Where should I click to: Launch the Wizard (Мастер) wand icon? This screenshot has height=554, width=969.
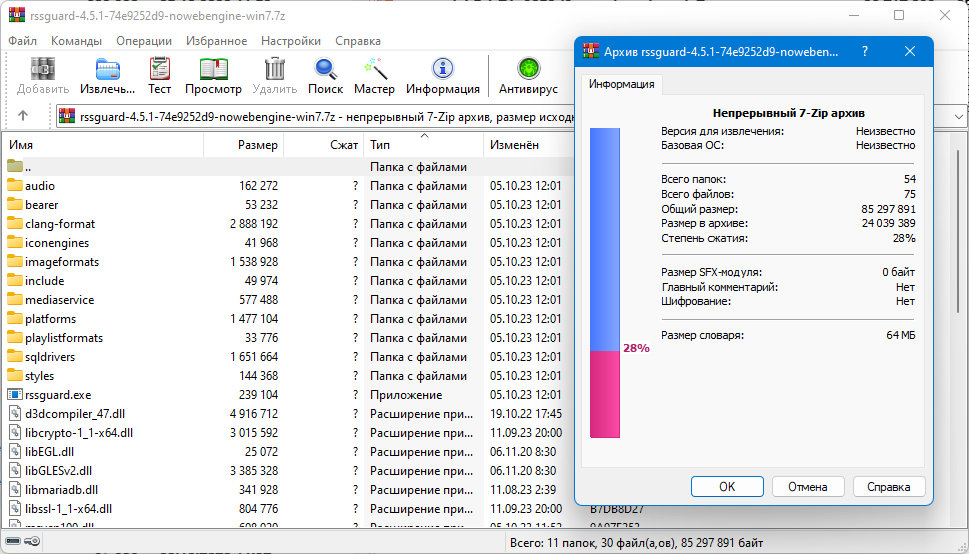pyautogui.click(x=375, y=69)
